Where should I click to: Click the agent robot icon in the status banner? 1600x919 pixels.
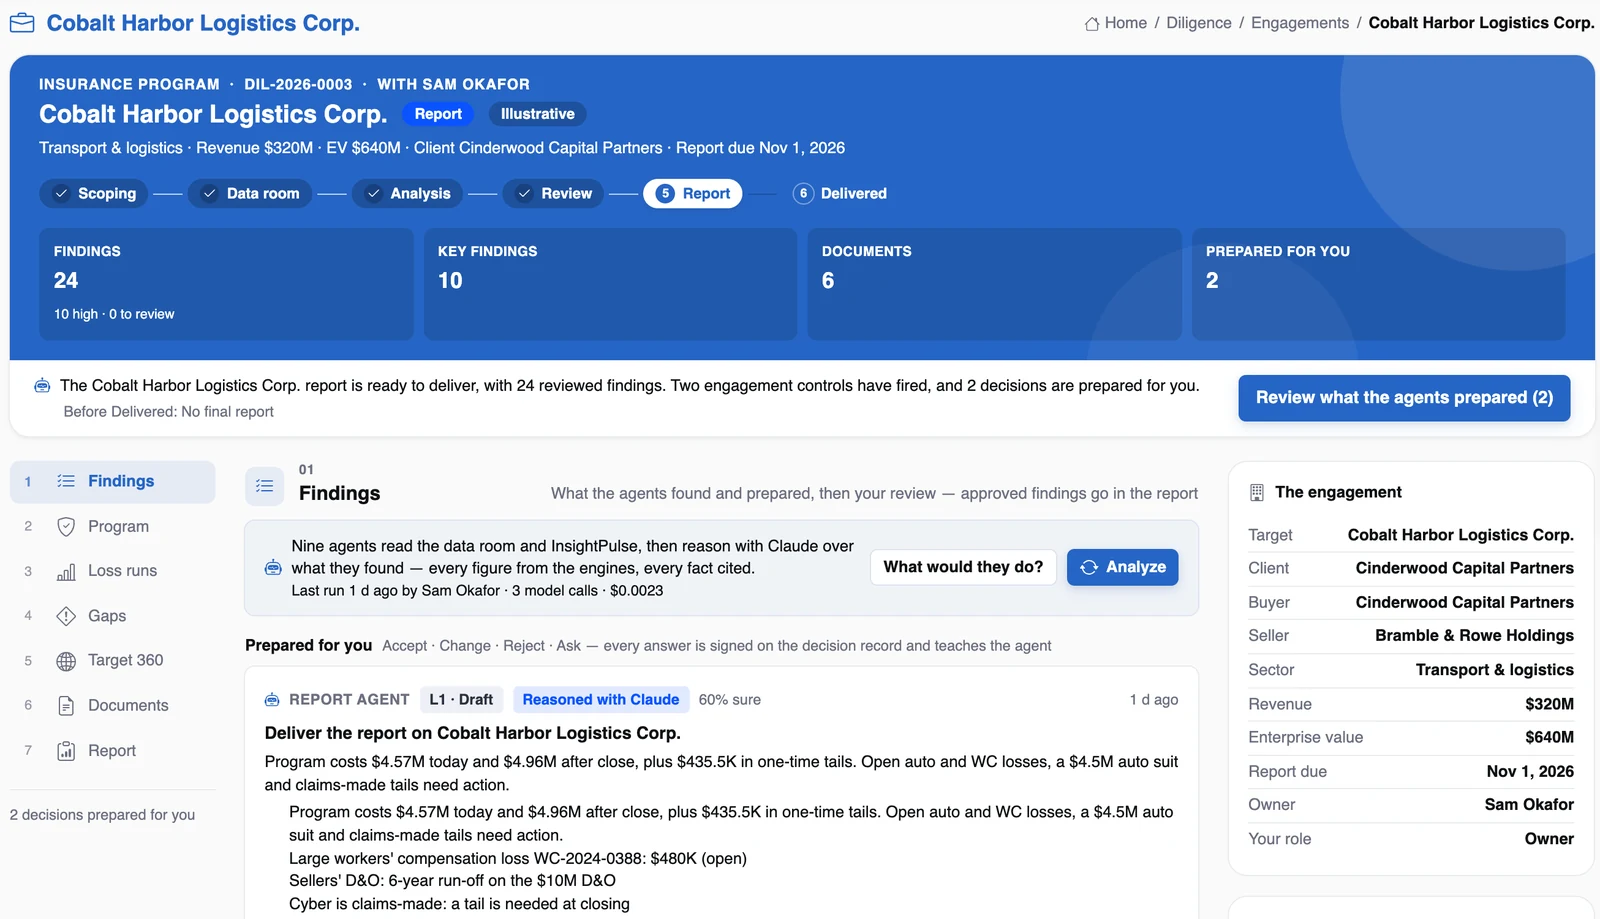pyautogui.click(x=42, y=386)
